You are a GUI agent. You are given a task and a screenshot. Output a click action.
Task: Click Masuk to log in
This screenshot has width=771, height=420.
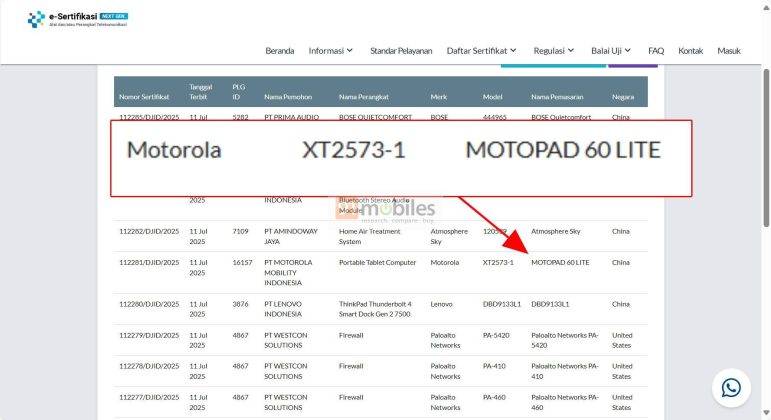[x=729, y=51]
